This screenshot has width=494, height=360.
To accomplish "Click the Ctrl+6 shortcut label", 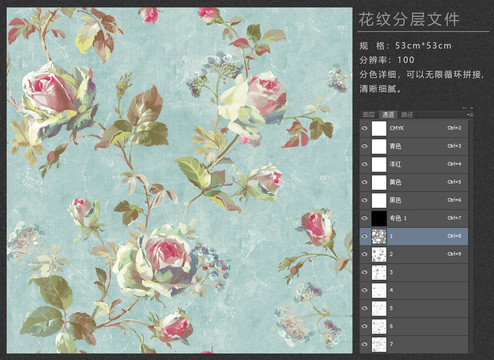I will (x=454, y=200).
